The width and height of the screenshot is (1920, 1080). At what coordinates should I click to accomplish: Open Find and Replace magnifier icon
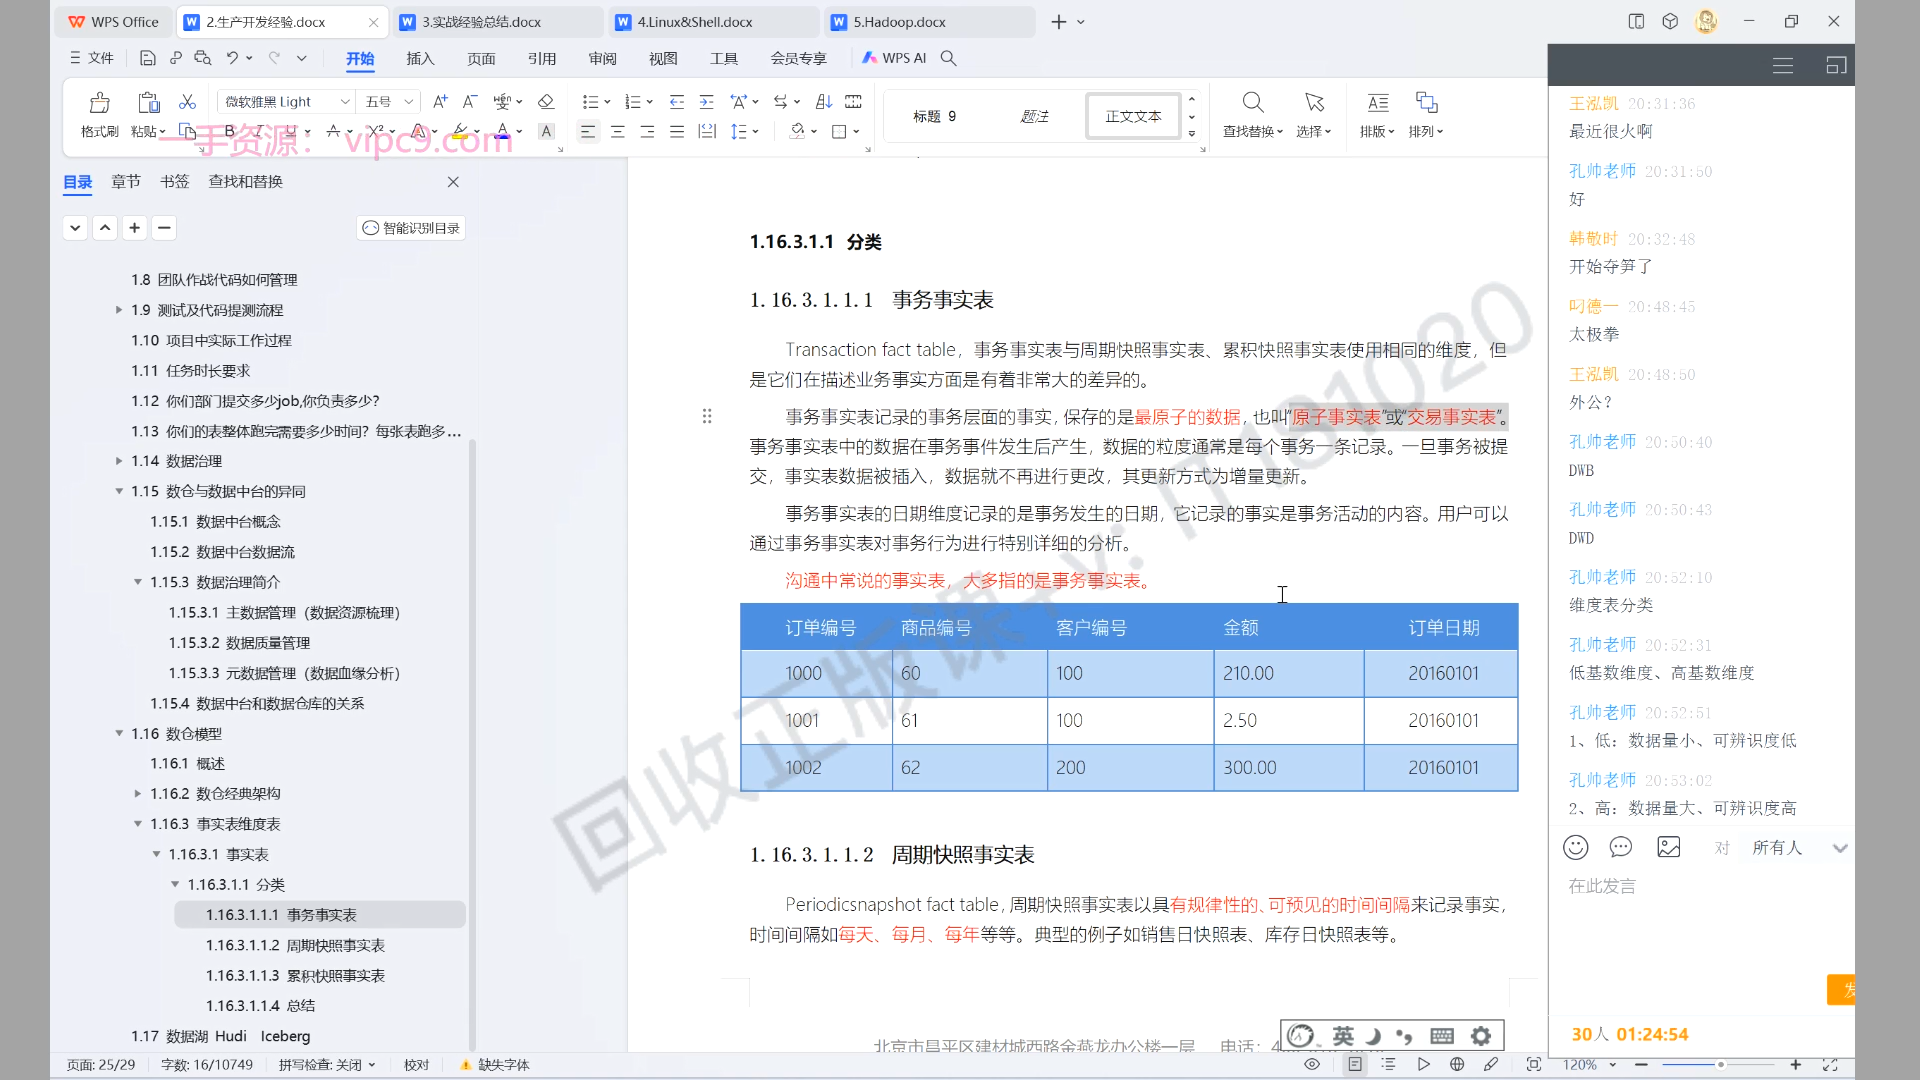[1252, 103]
